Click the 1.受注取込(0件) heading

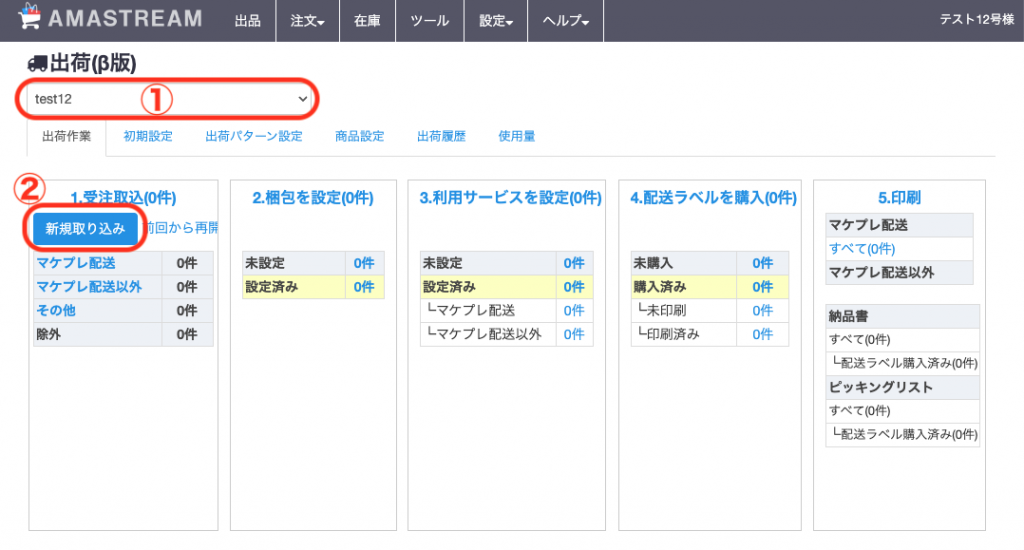point(123,198)
